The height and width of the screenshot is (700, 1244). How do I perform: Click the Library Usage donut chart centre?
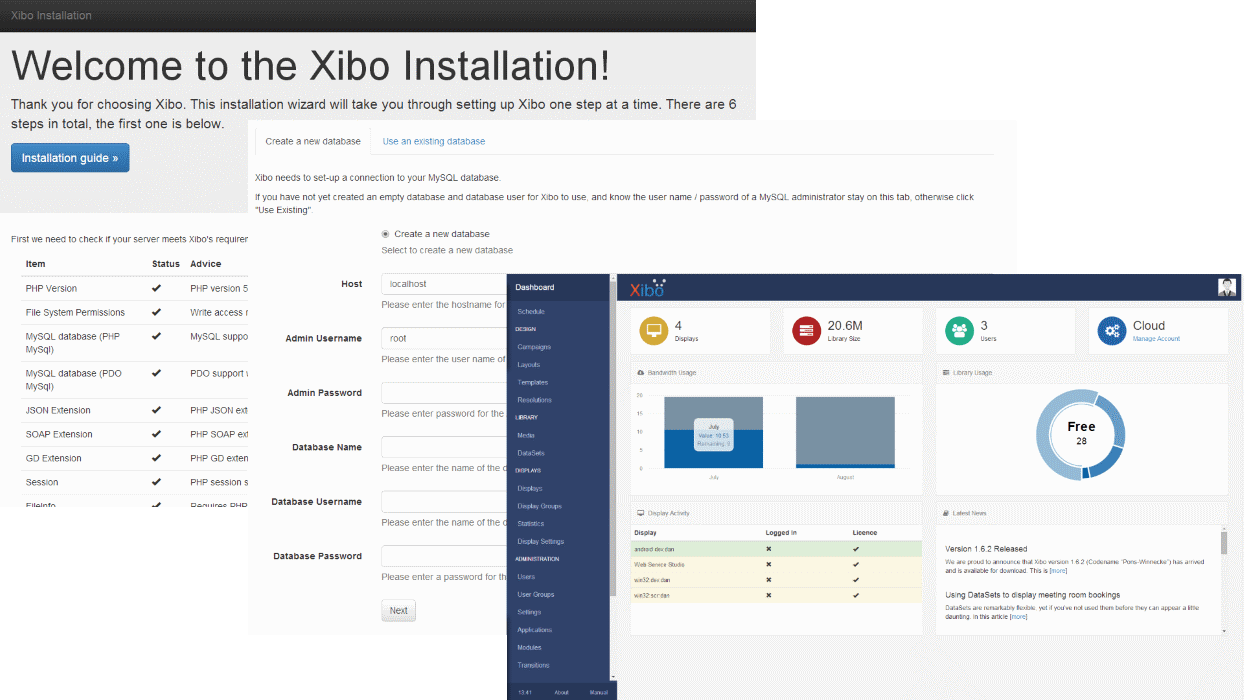pos(1081,433)
